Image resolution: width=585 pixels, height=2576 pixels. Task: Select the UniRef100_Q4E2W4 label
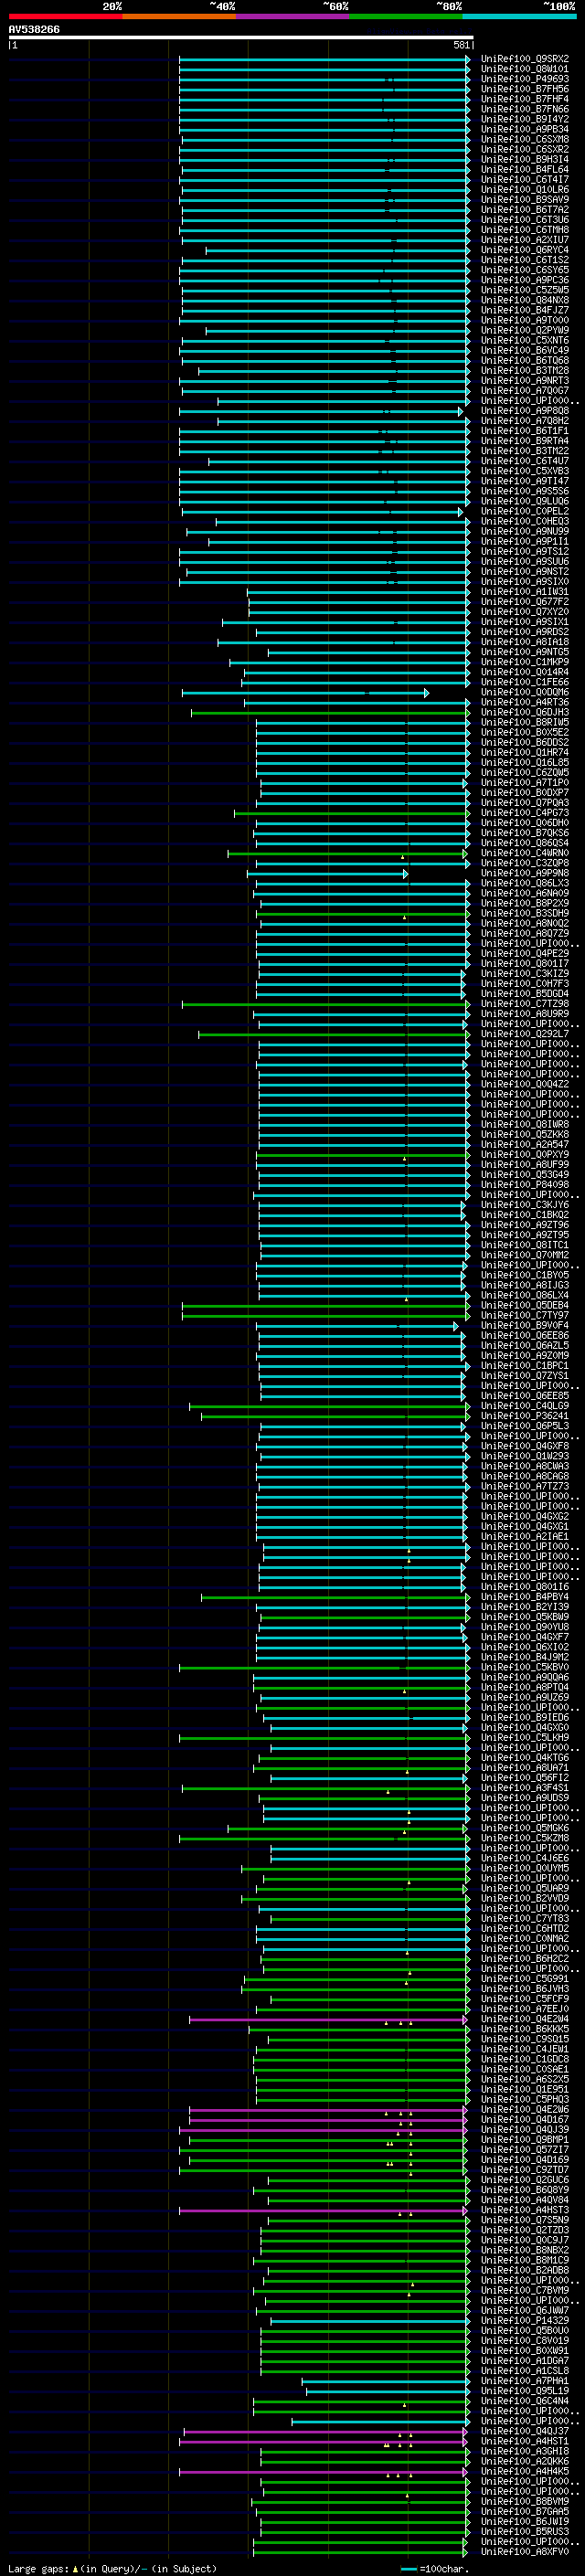tap(525, 2019)
